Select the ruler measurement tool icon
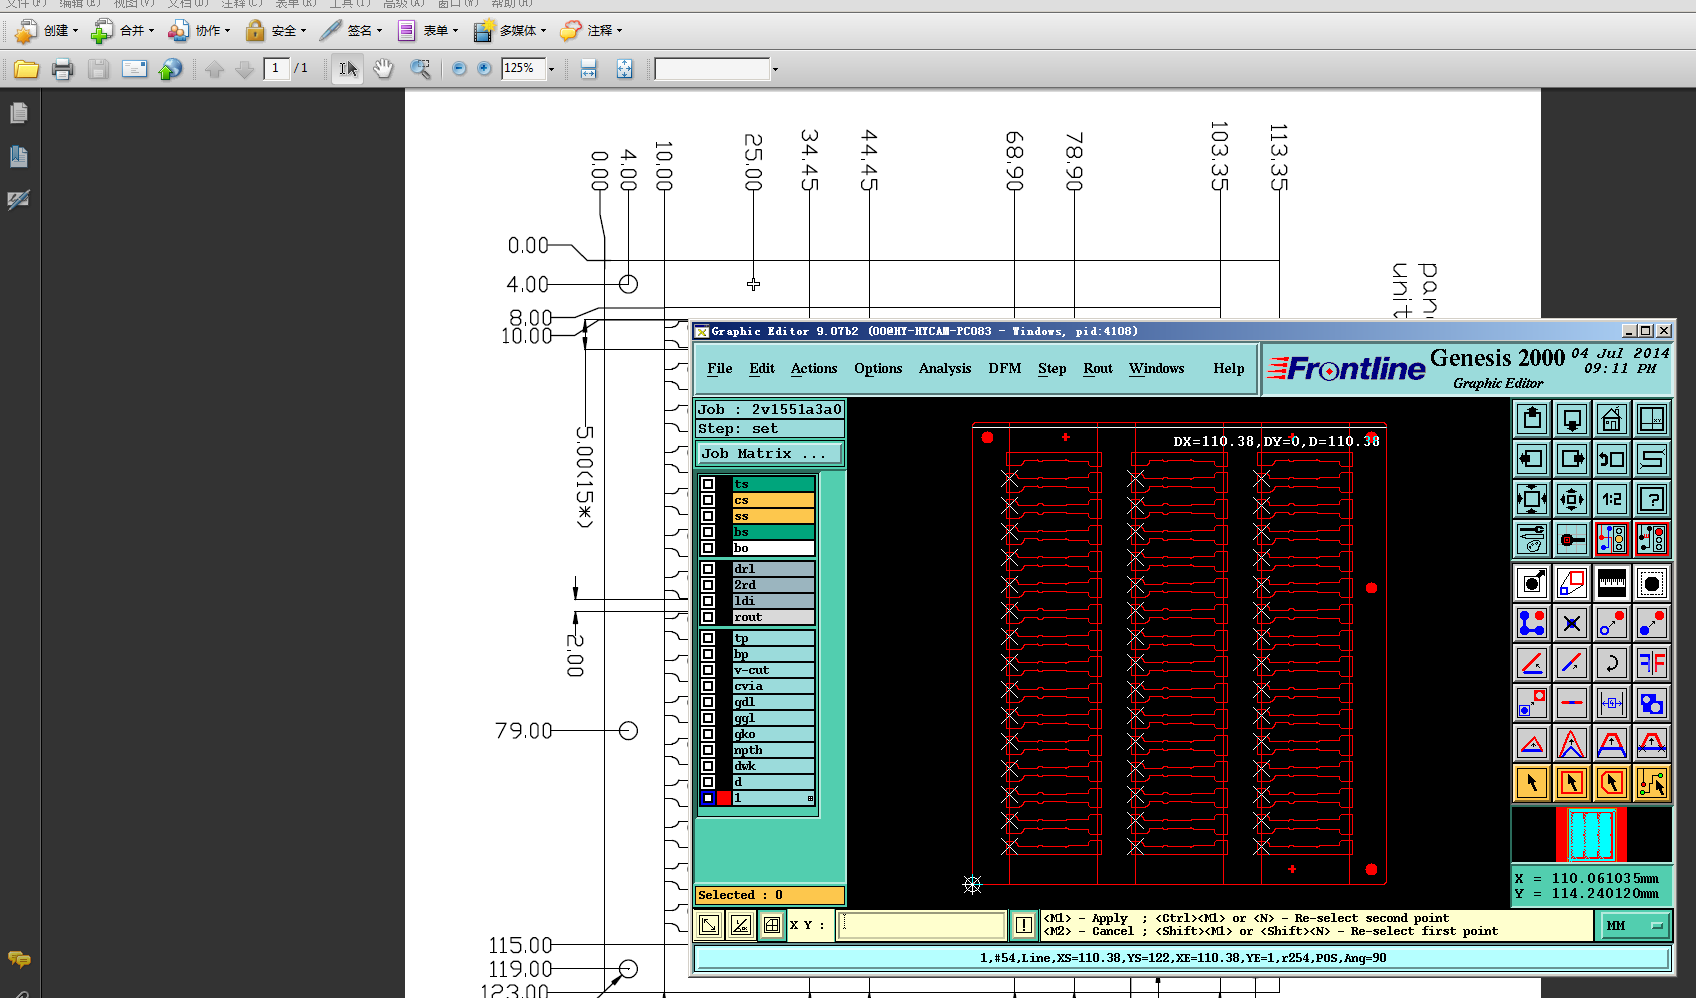The width and height of the screenshot is (1696, 998). (1611, 583)
